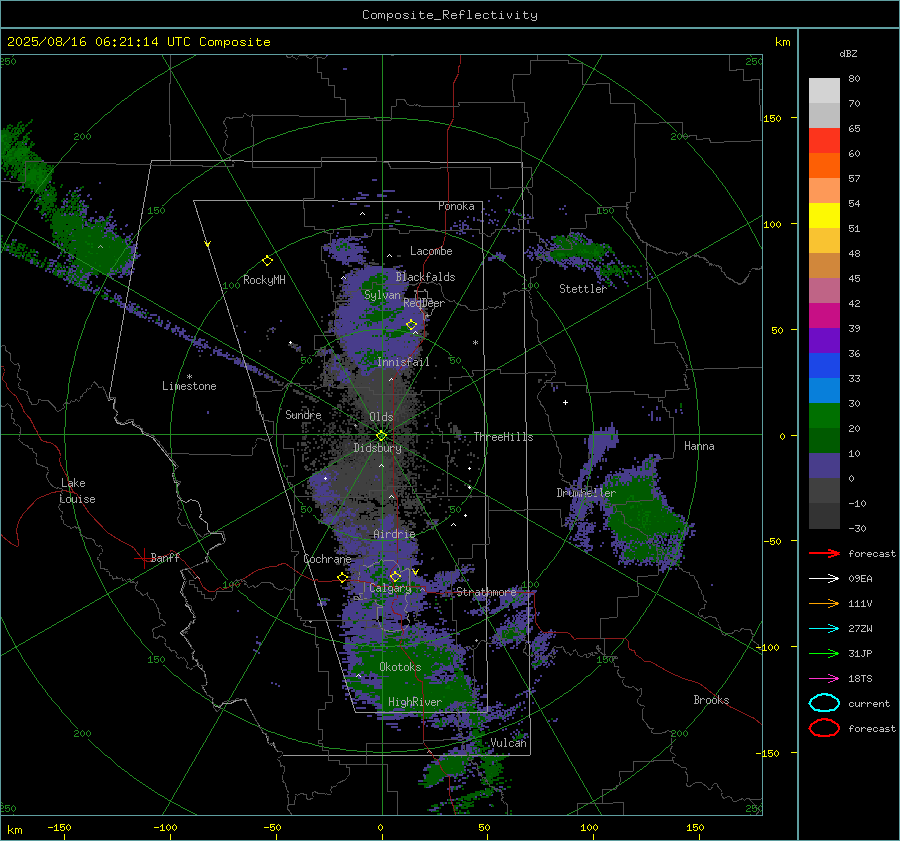Click the Sylvan label
This screenshot has width=900, height=841.
382,295
